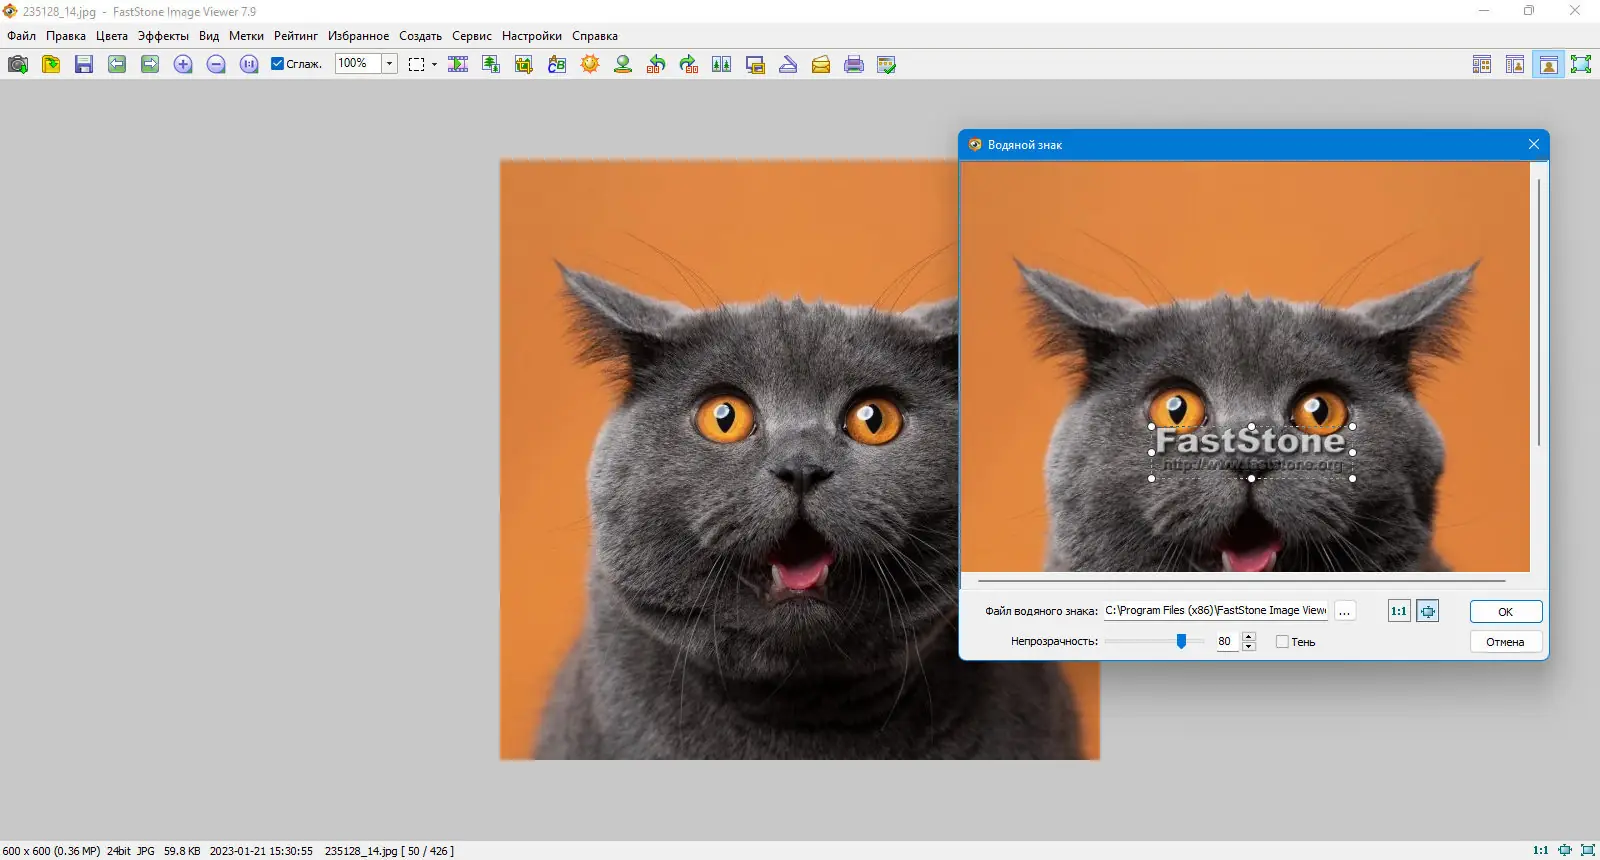Viewport: 1600px width, 860px height.
Task: Click the Zoom in magnifier icon
Action: point(183,64)
